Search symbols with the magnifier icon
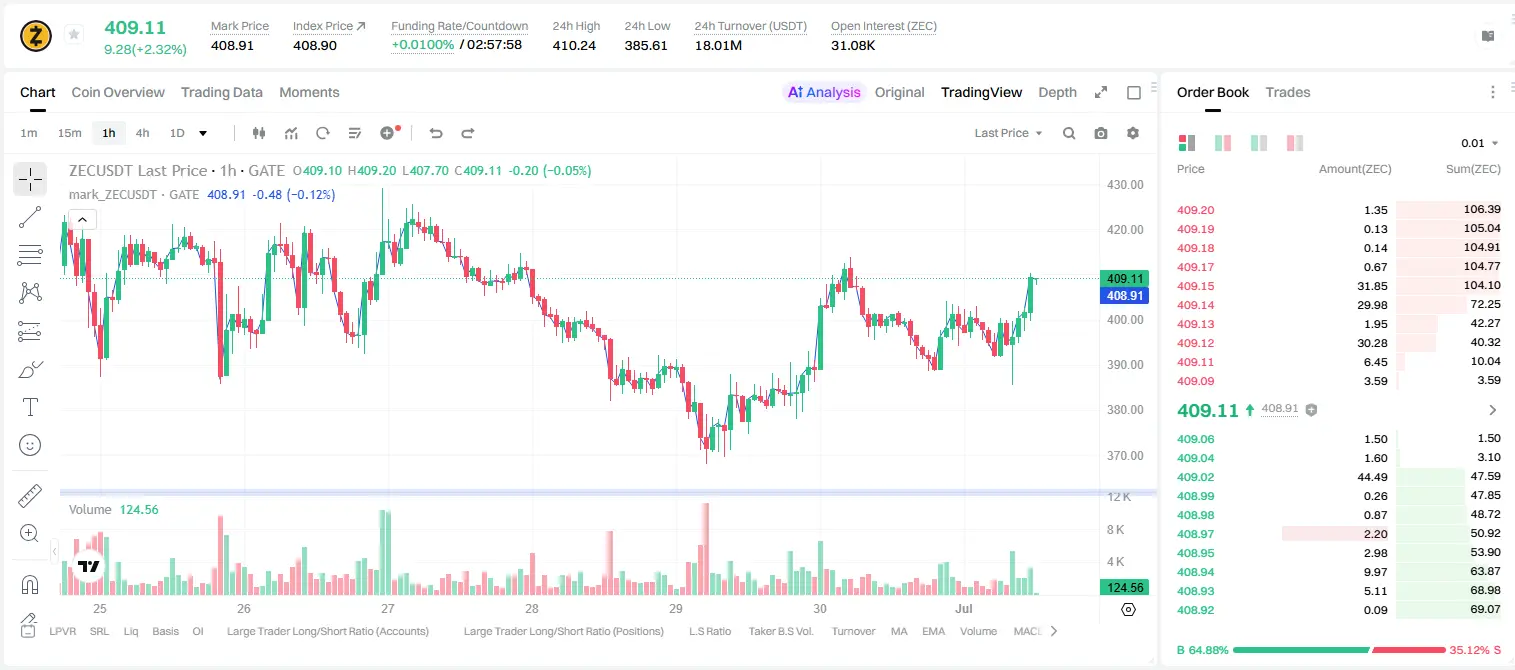The width and height of the screenshot is (1515, 670). click(1069, 133)
